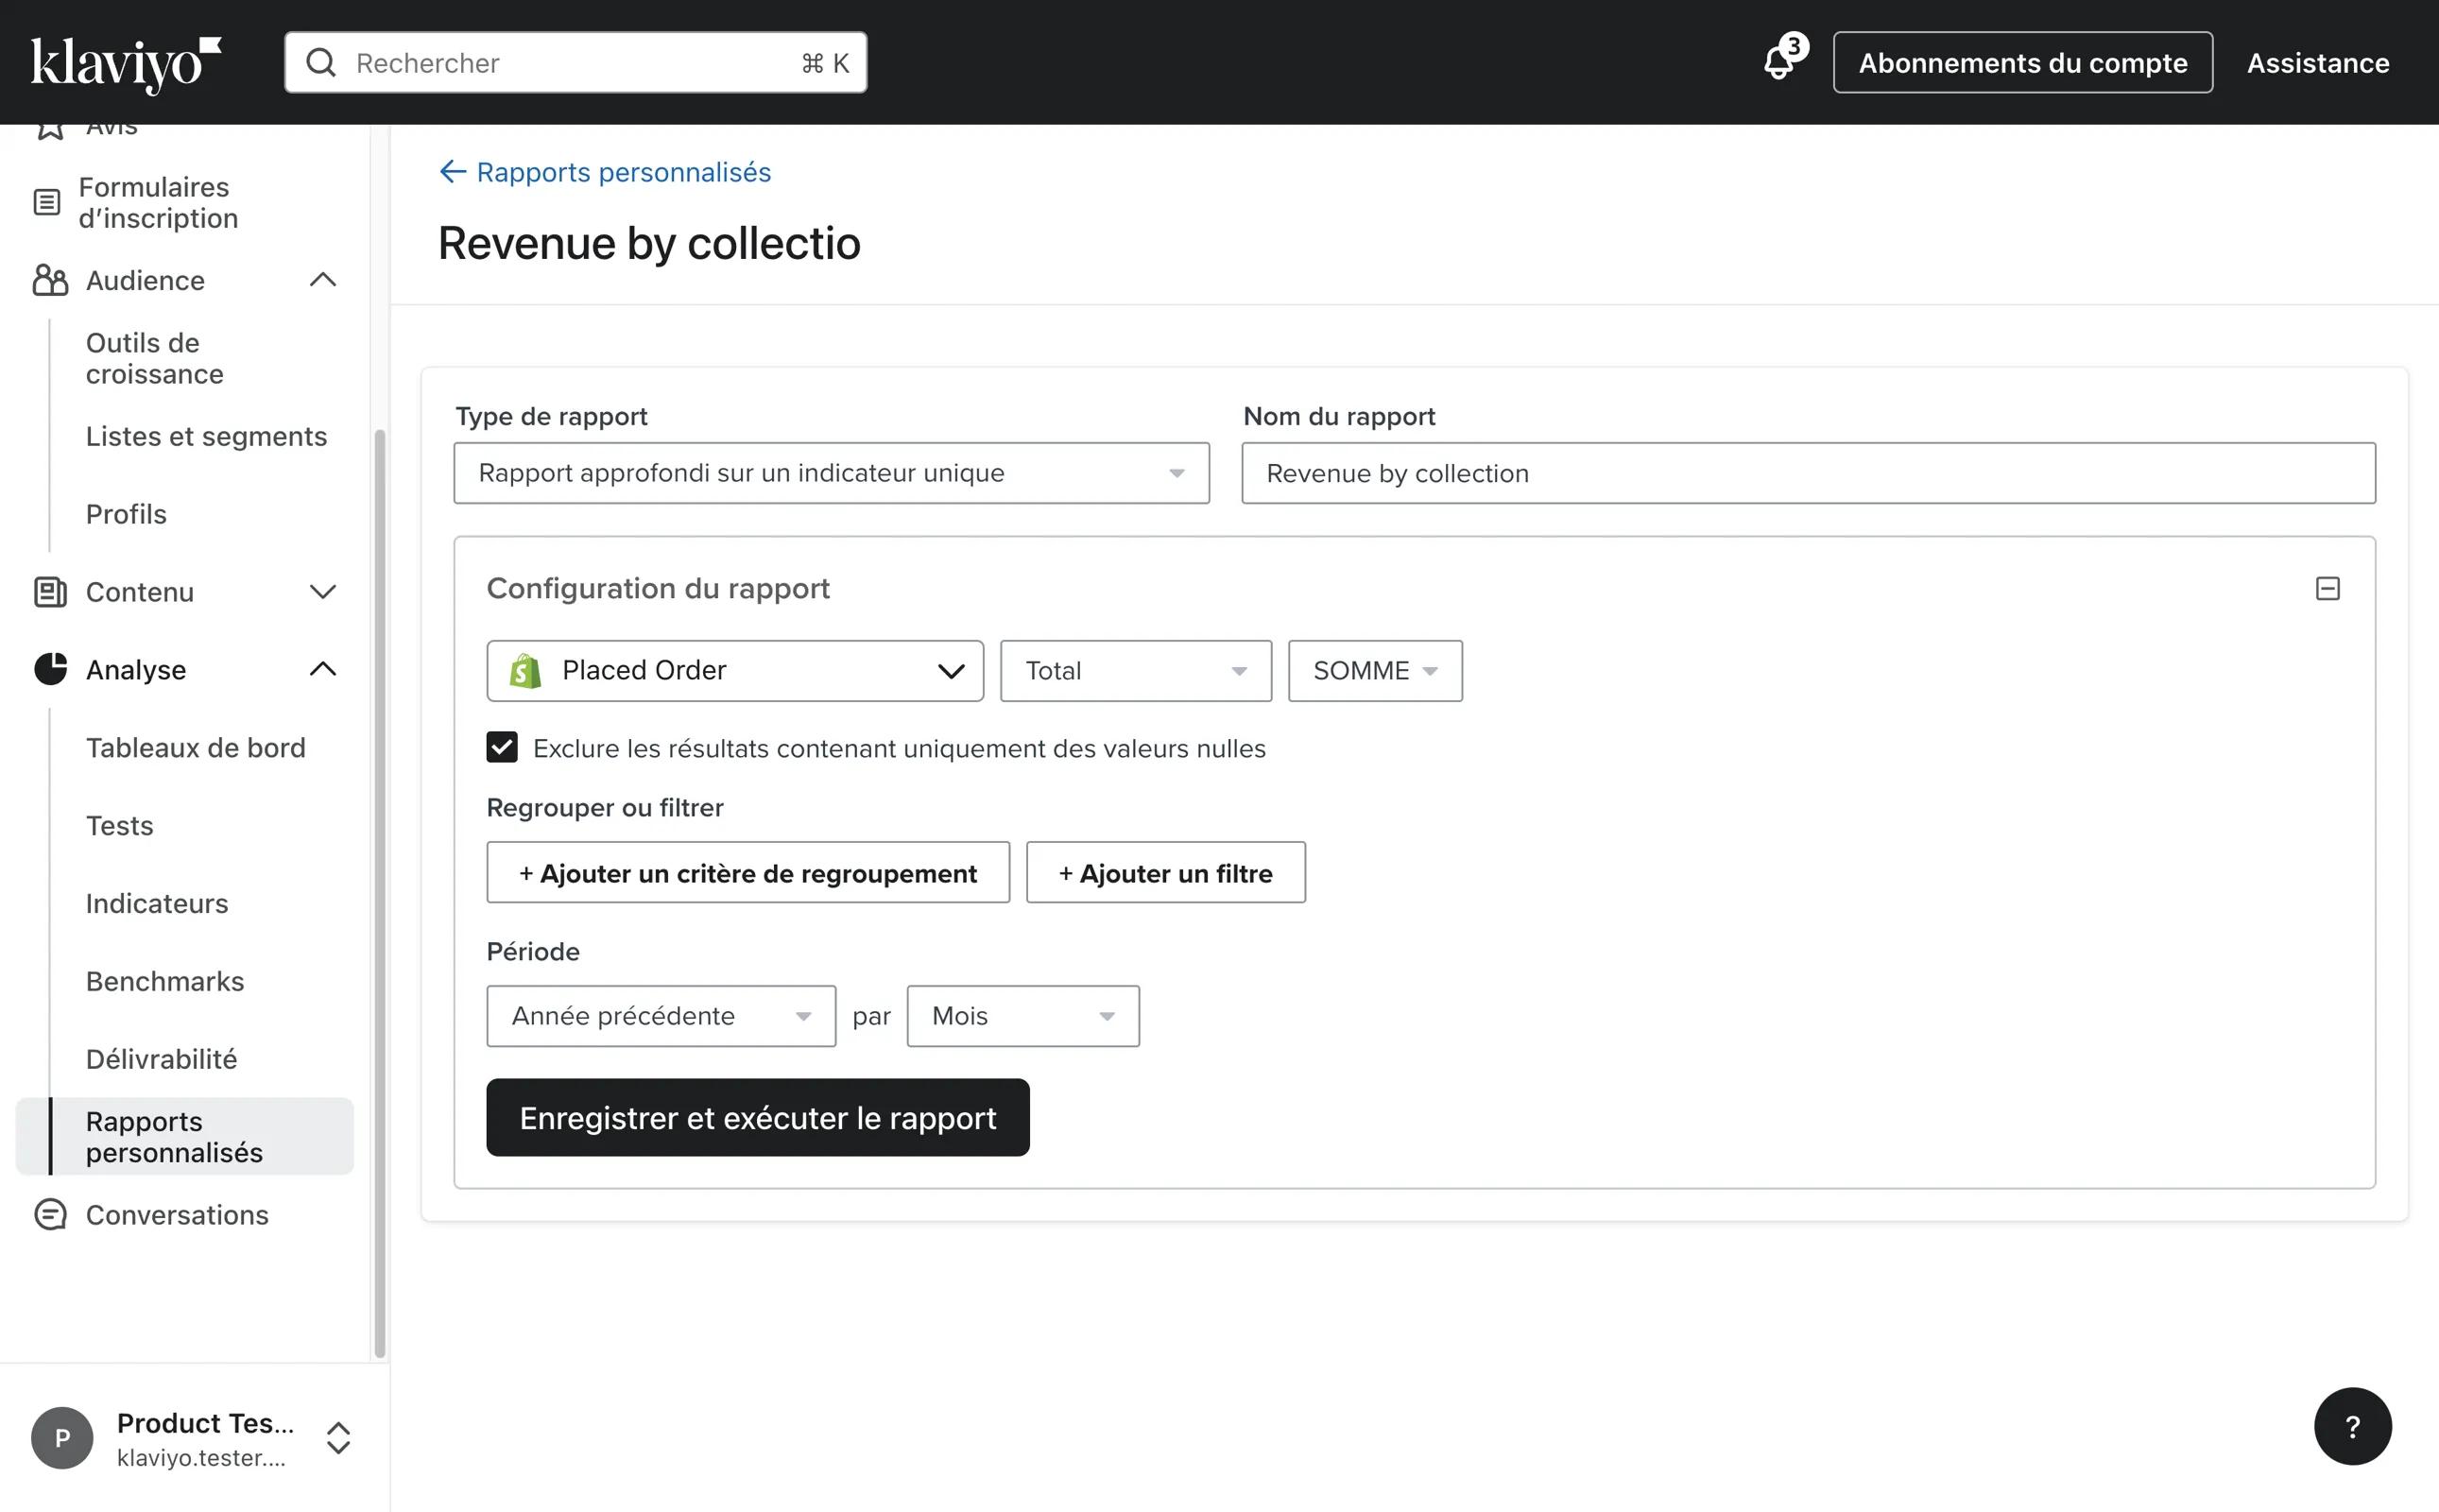Click the back arrow beside Rapports personnalisés
Viewport: 2439px width, 1512px height.
click(x=453, y=172)
